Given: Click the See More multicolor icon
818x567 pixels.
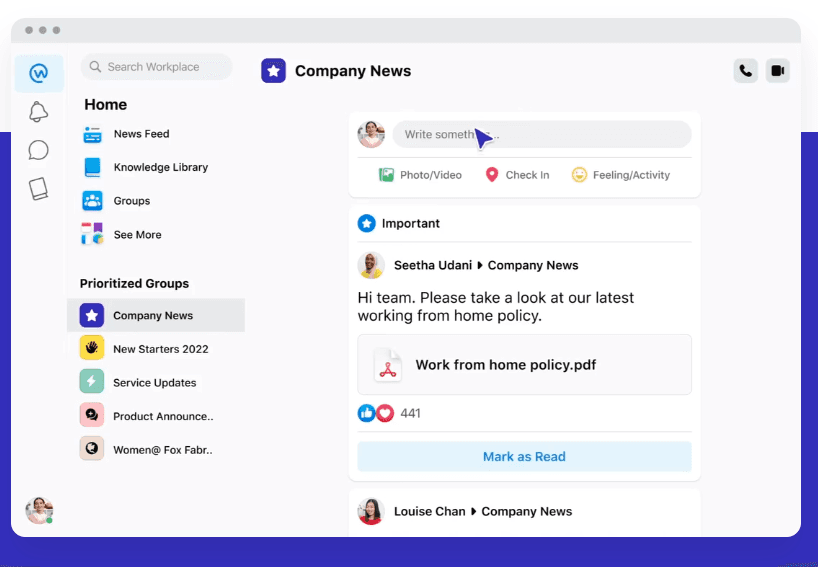Looking at the screenshot, I should click(x=92, y=234).
